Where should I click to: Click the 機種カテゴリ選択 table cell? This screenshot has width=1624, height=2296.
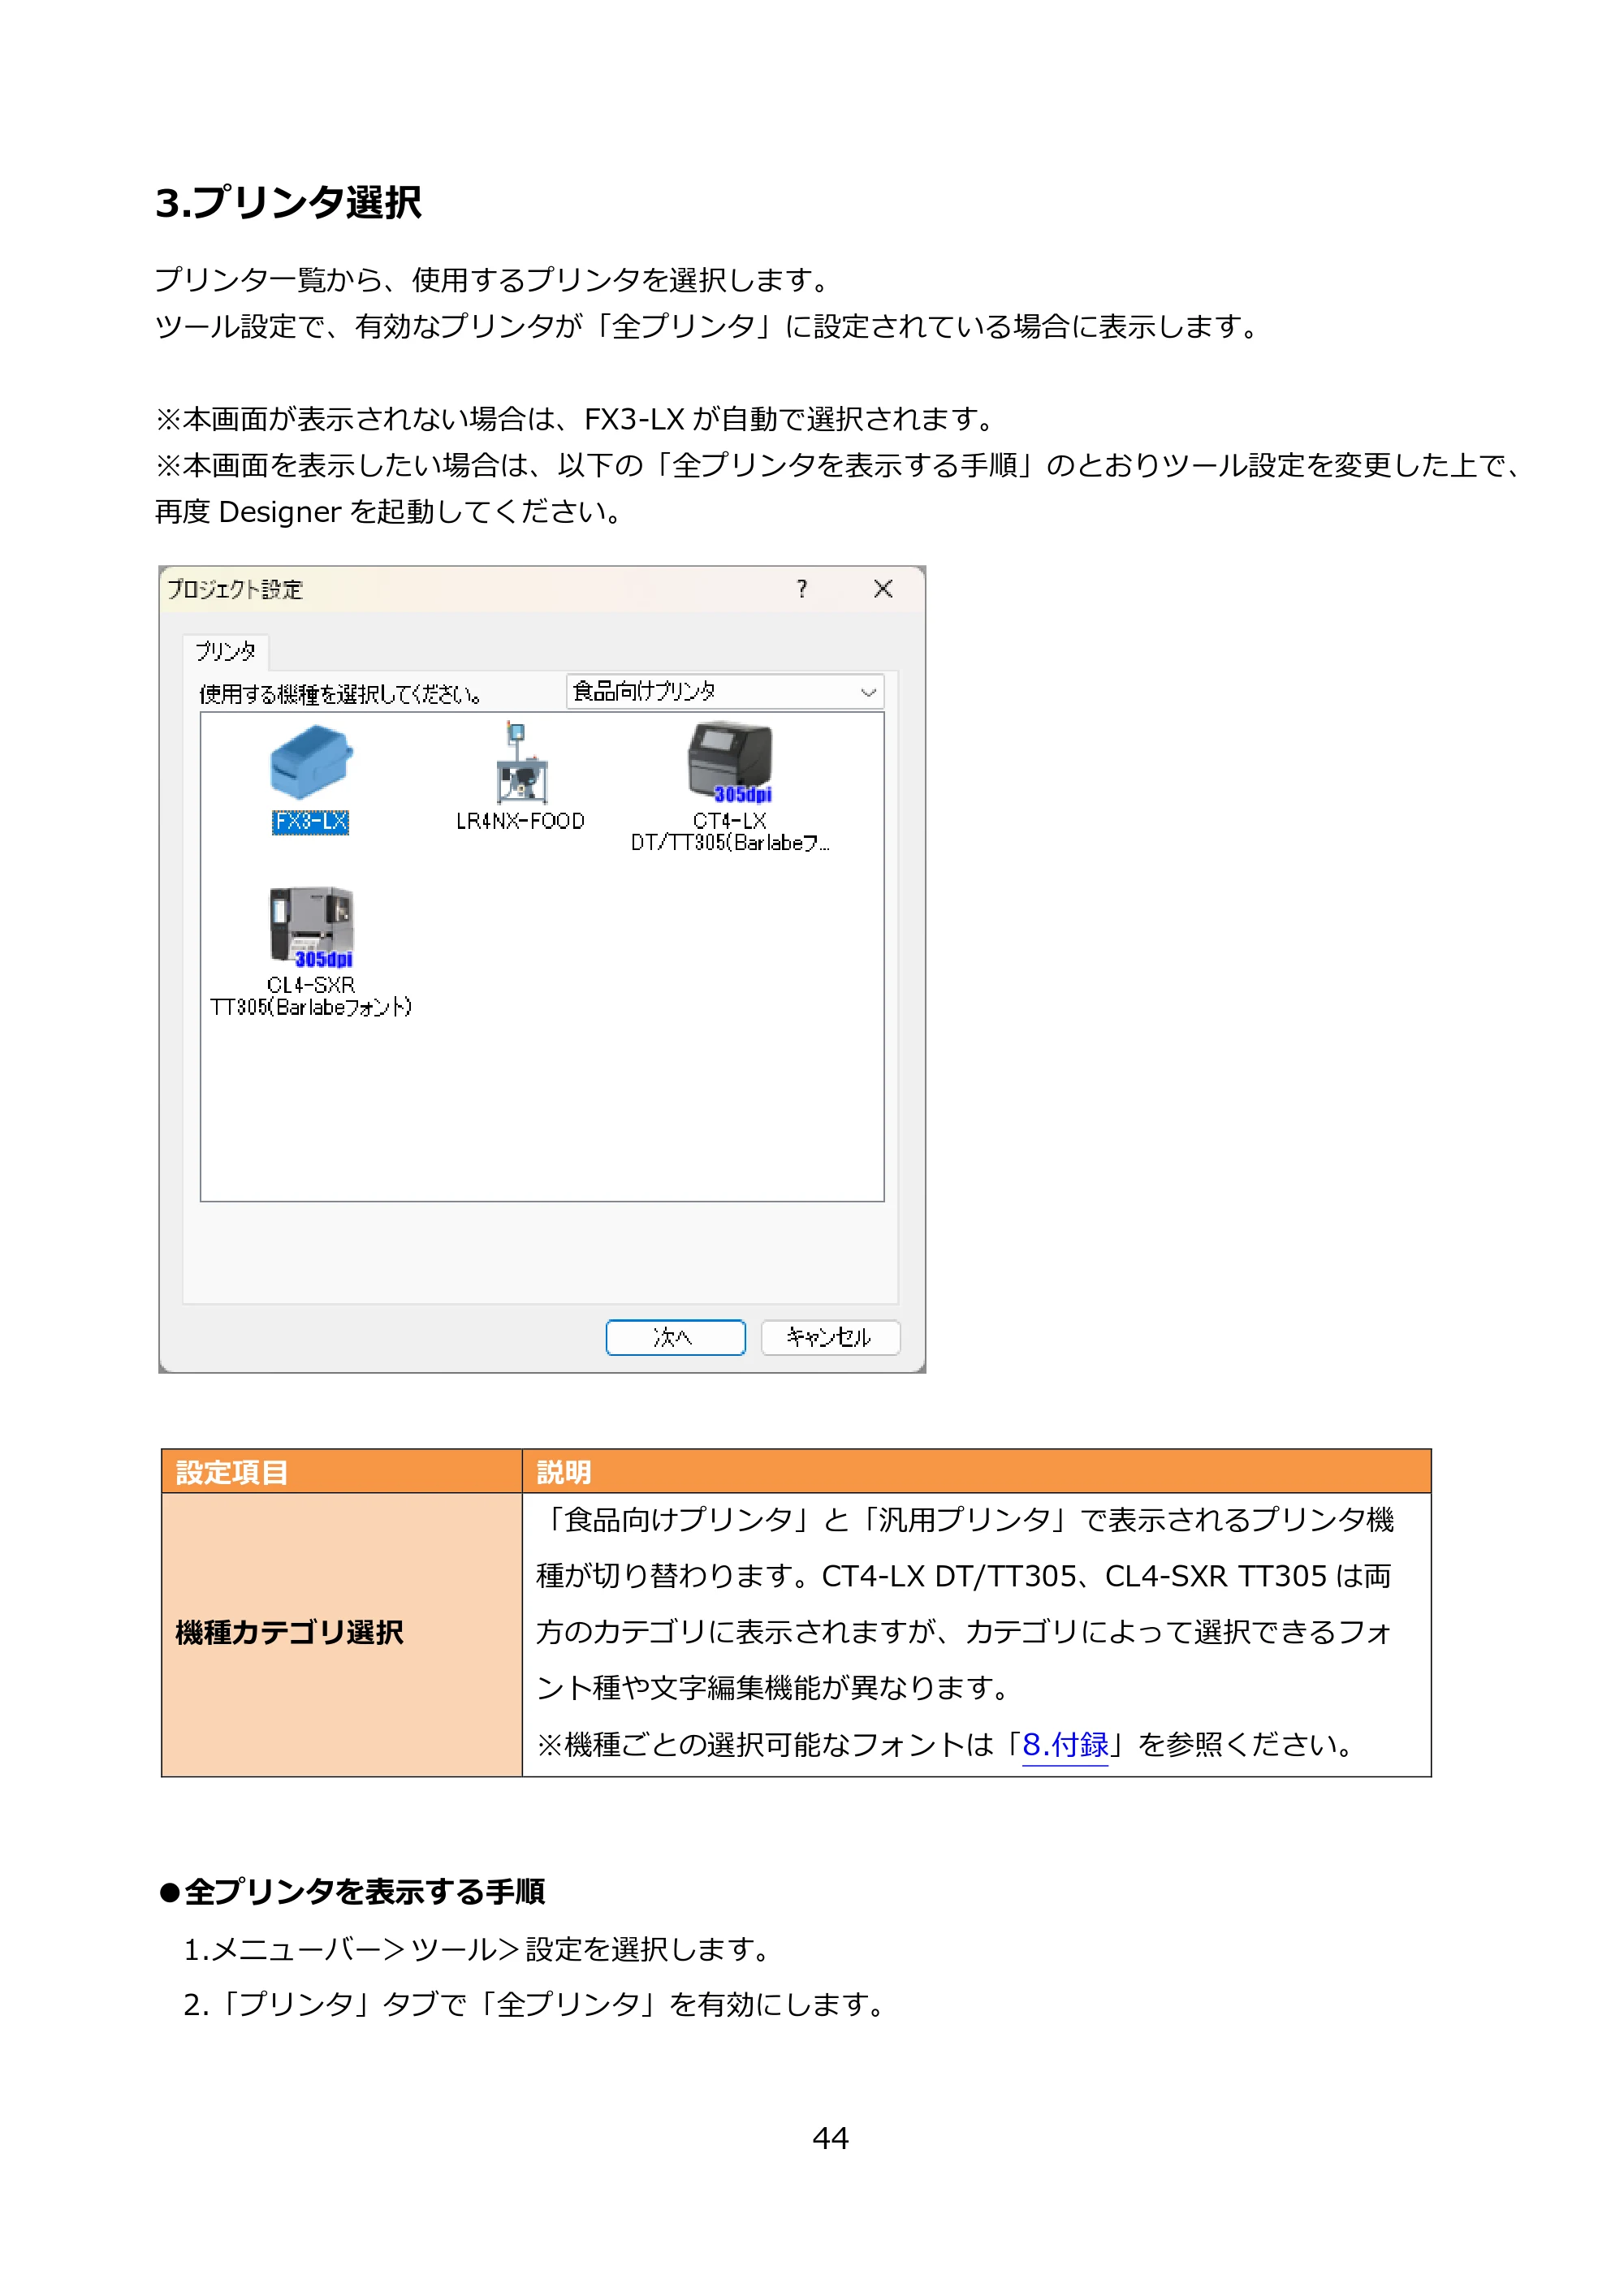[342, 1634]
